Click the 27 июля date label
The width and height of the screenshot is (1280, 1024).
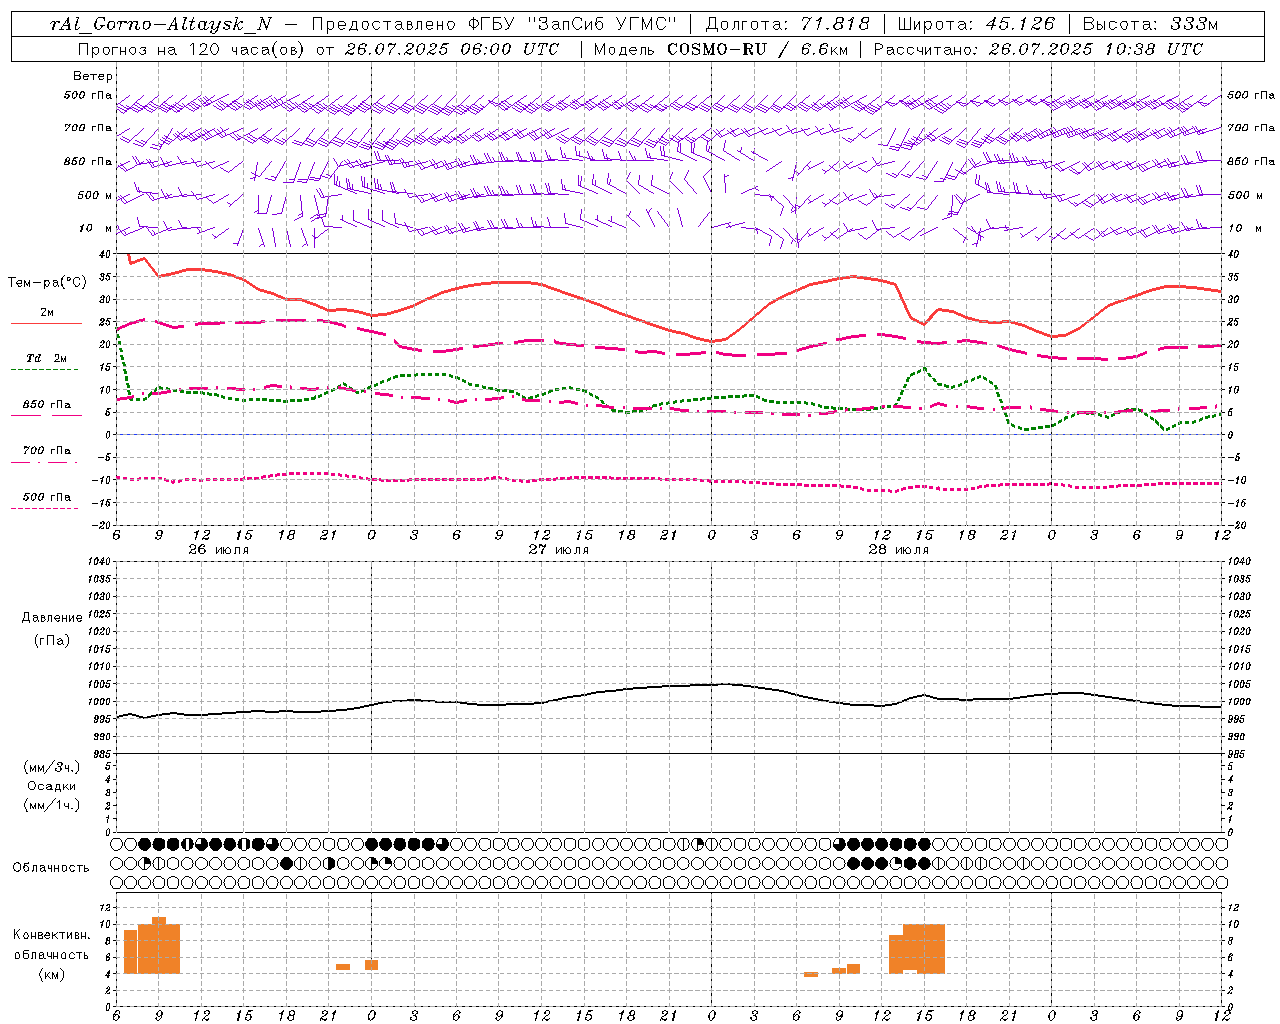pos(559,550)
